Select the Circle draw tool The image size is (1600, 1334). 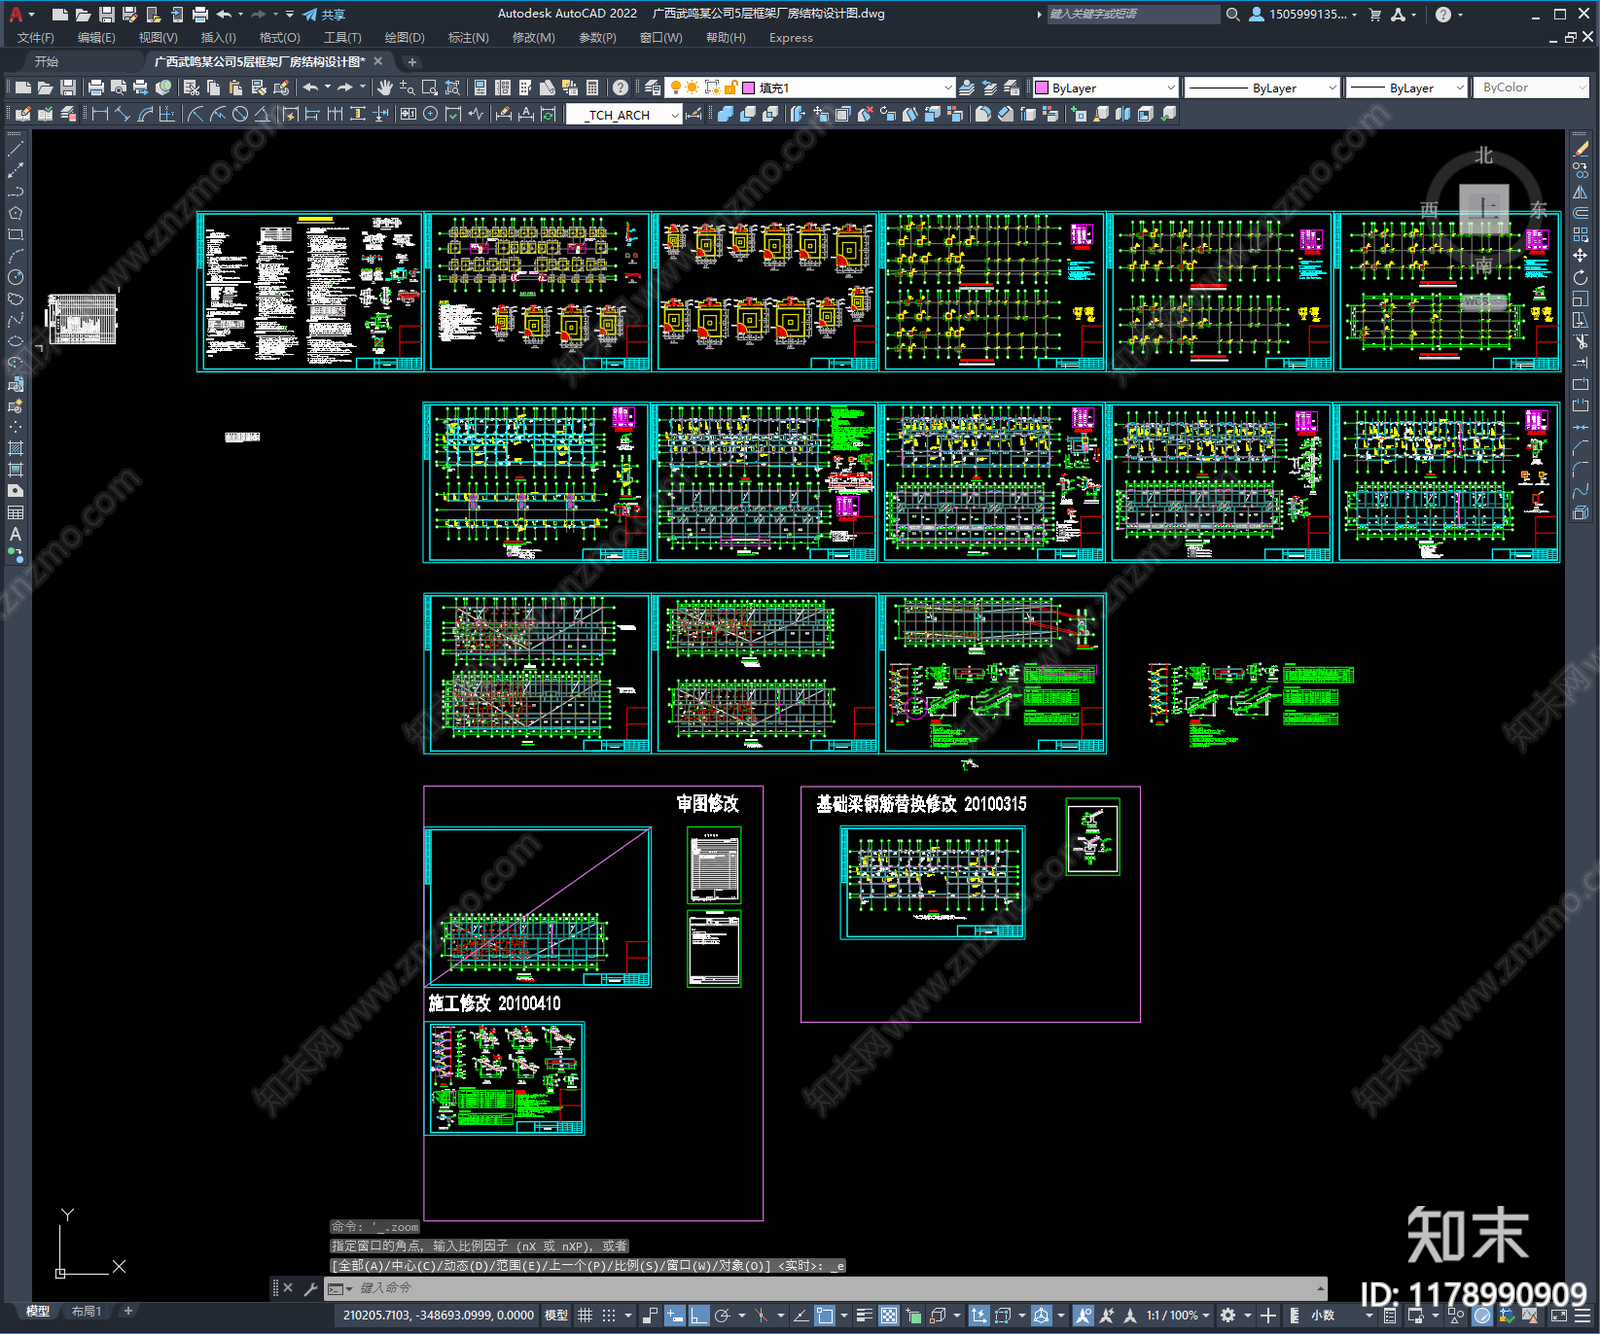tap(15, 277)
